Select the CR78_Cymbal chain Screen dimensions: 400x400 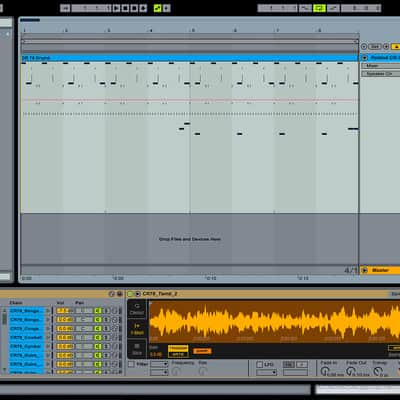pos(27,347)
